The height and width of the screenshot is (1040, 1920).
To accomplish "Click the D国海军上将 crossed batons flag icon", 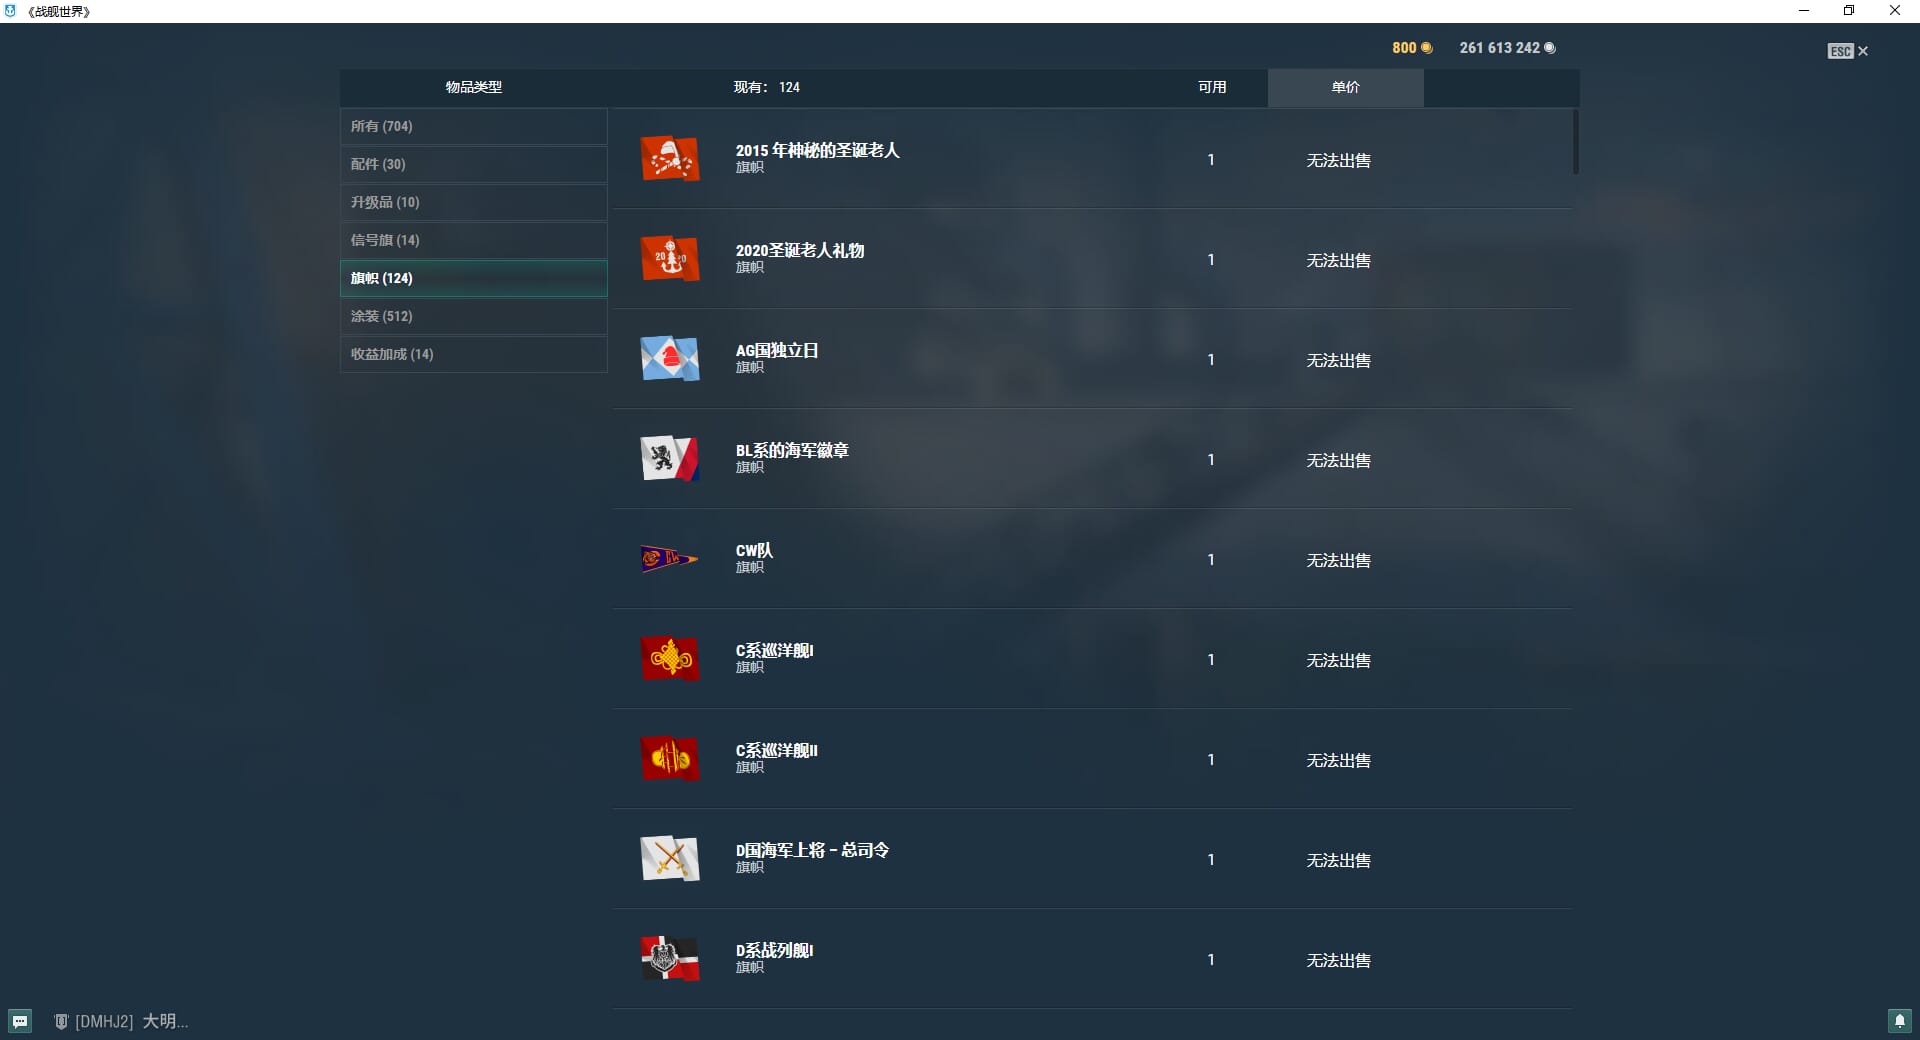I will tap(669, 859).
